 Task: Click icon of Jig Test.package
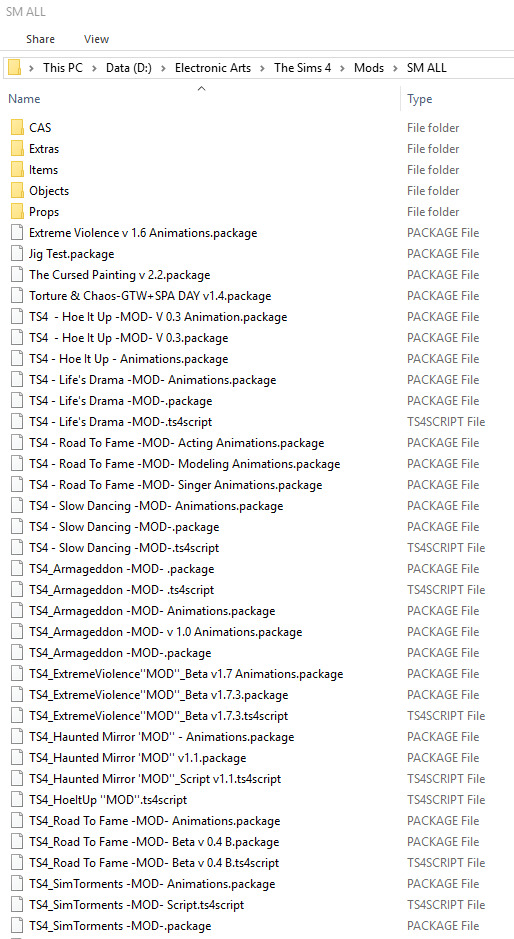coord(17,254)
